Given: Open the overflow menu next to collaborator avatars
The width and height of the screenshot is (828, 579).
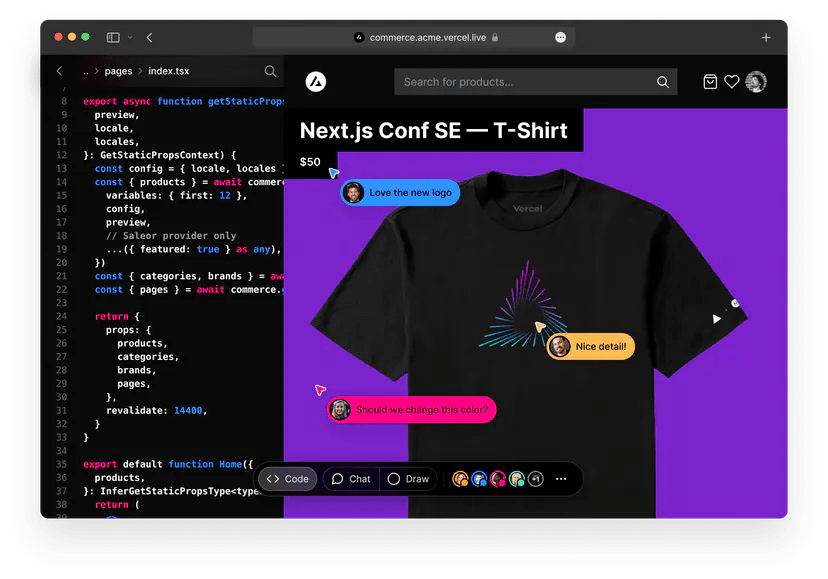Looking at the screenshot, I should coord(561,479).
